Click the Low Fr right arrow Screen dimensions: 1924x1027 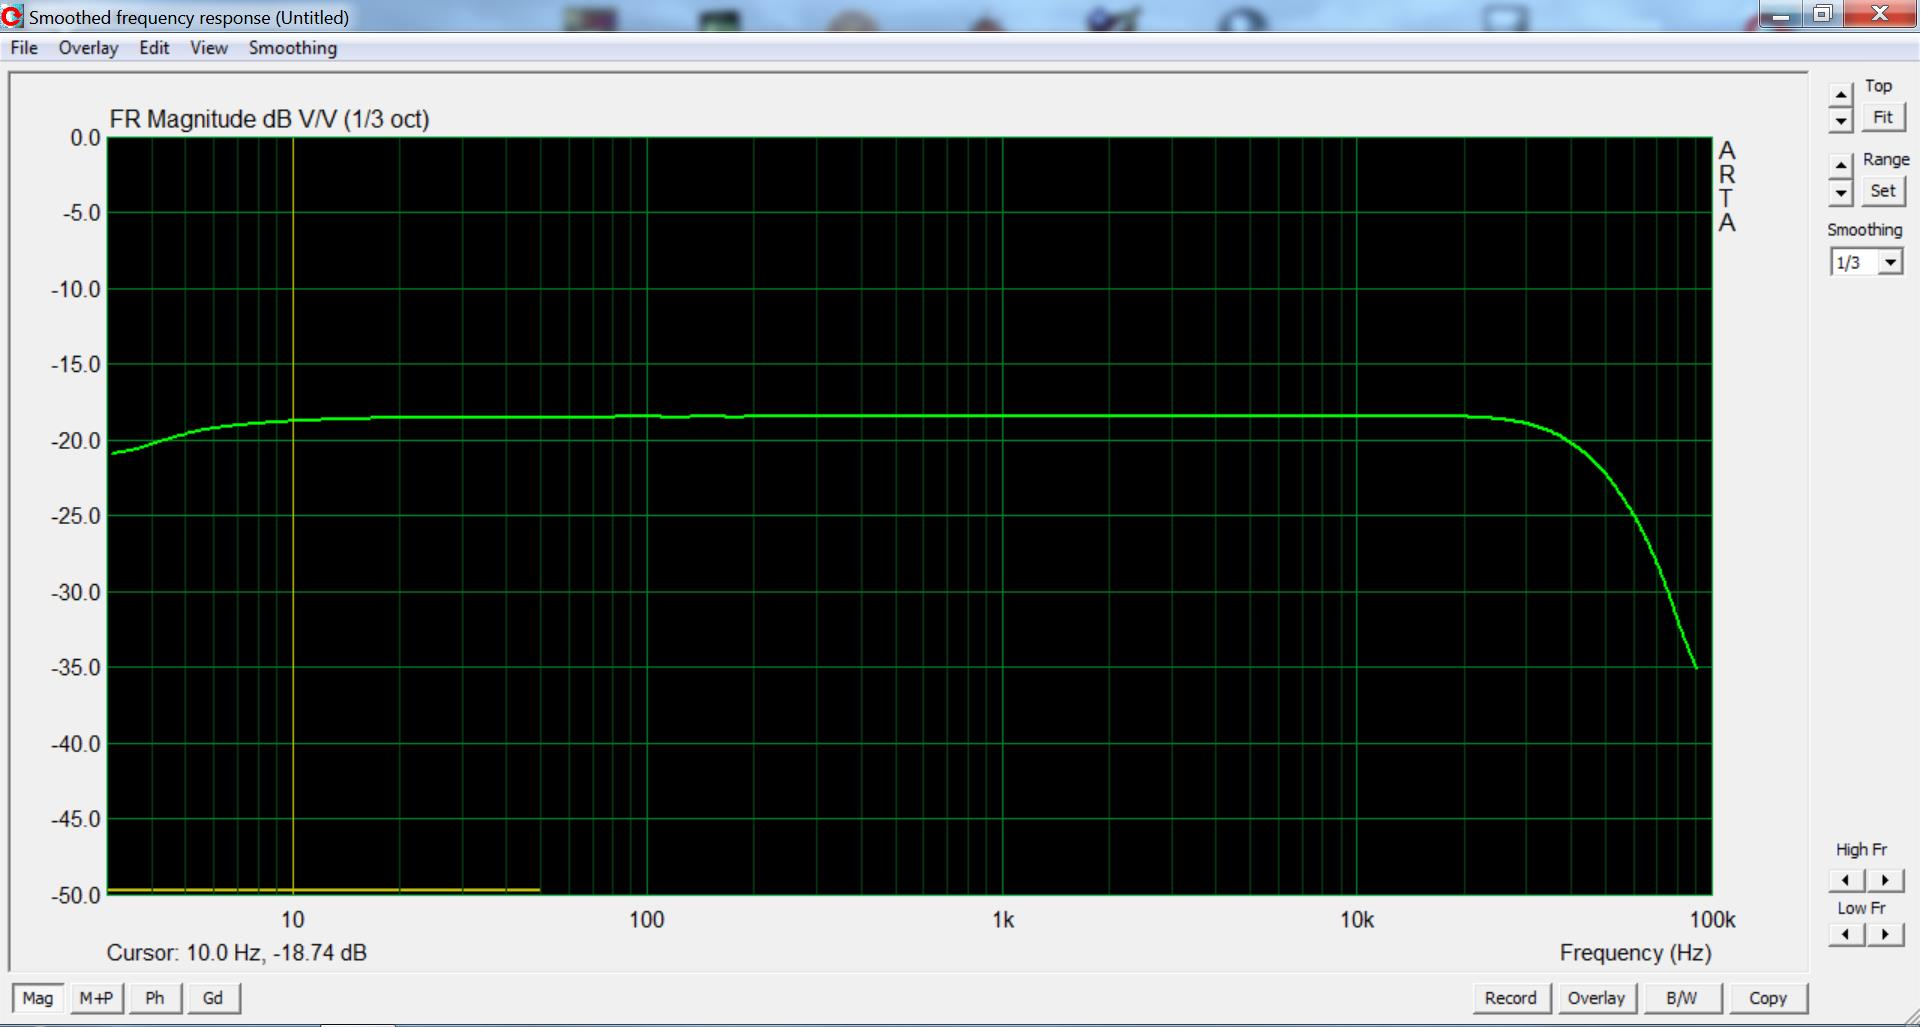1885,934
